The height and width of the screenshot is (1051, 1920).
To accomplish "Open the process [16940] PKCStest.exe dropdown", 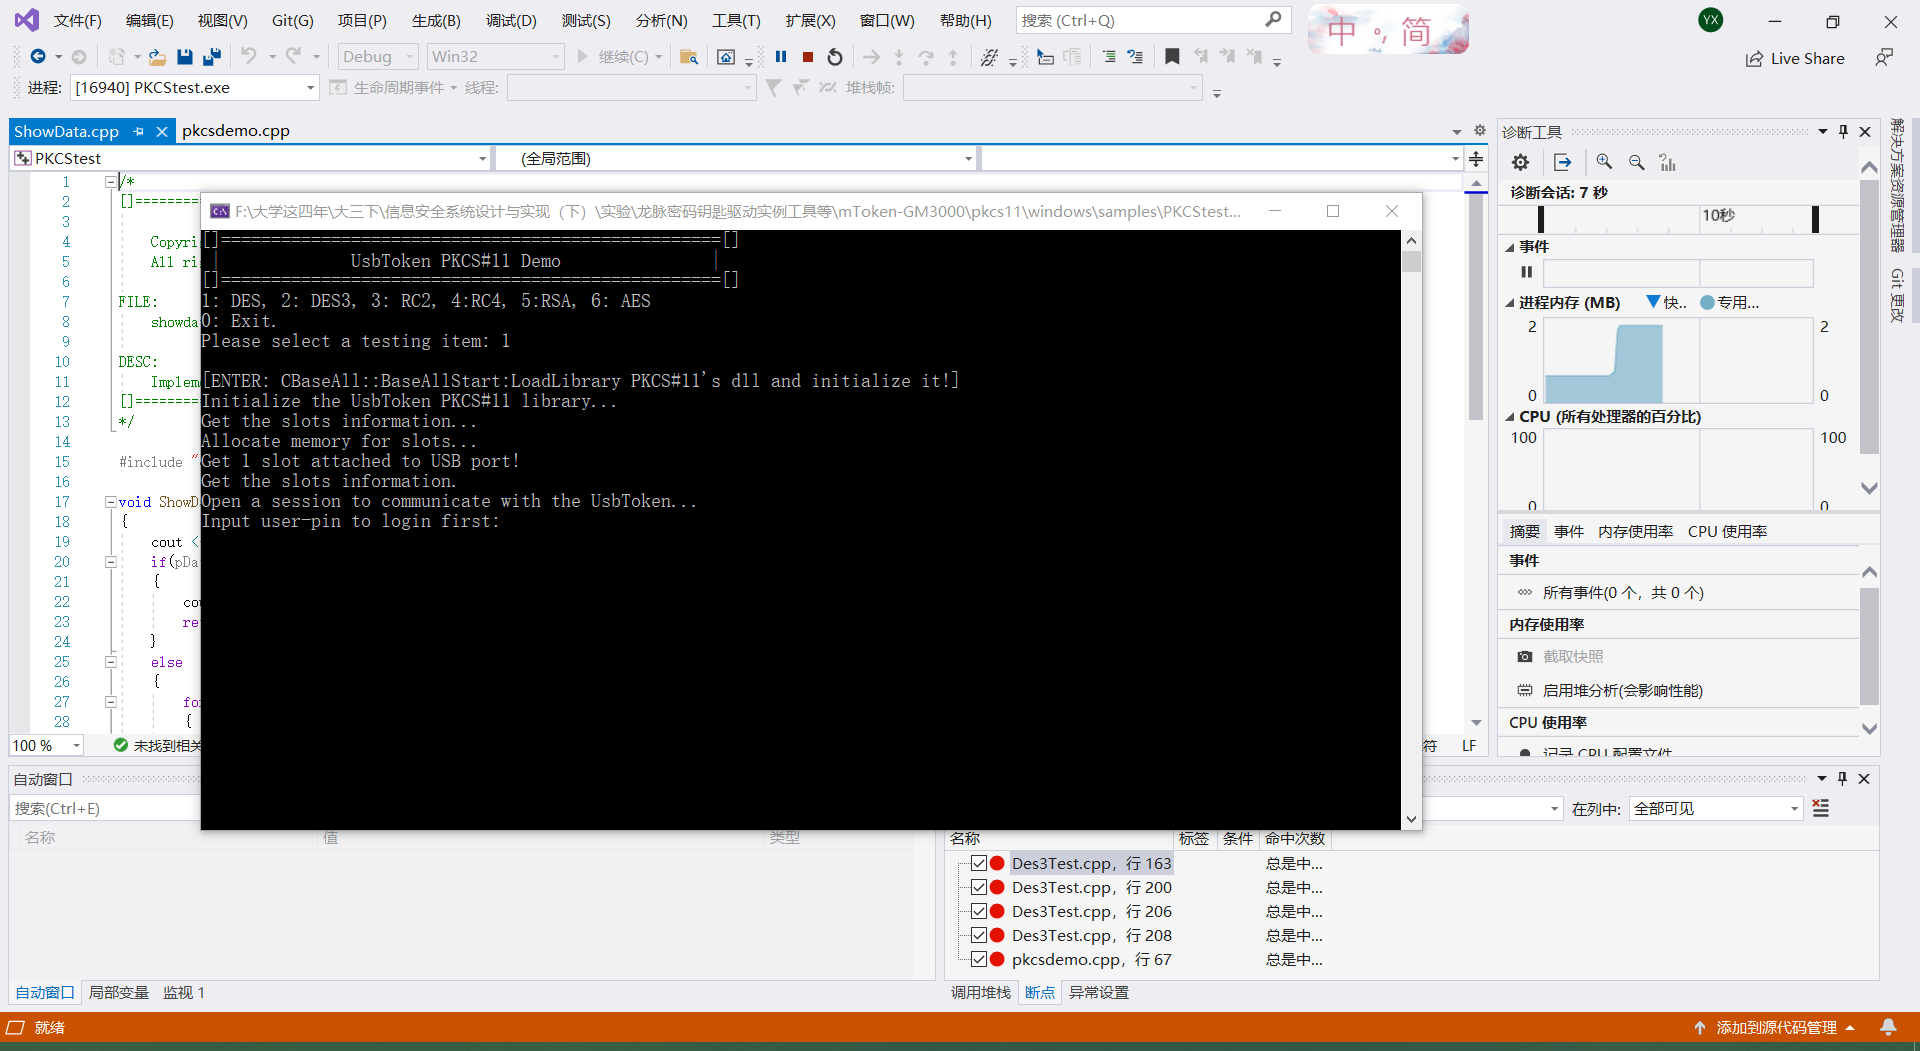I will point(195,88).
